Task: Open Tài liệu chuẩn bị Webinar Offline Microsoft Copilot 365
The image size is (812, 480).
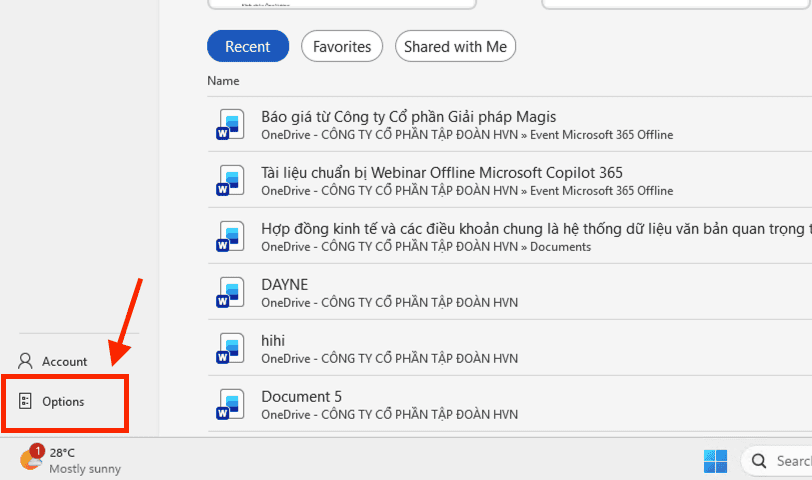Action: click(x=442, y=172)
